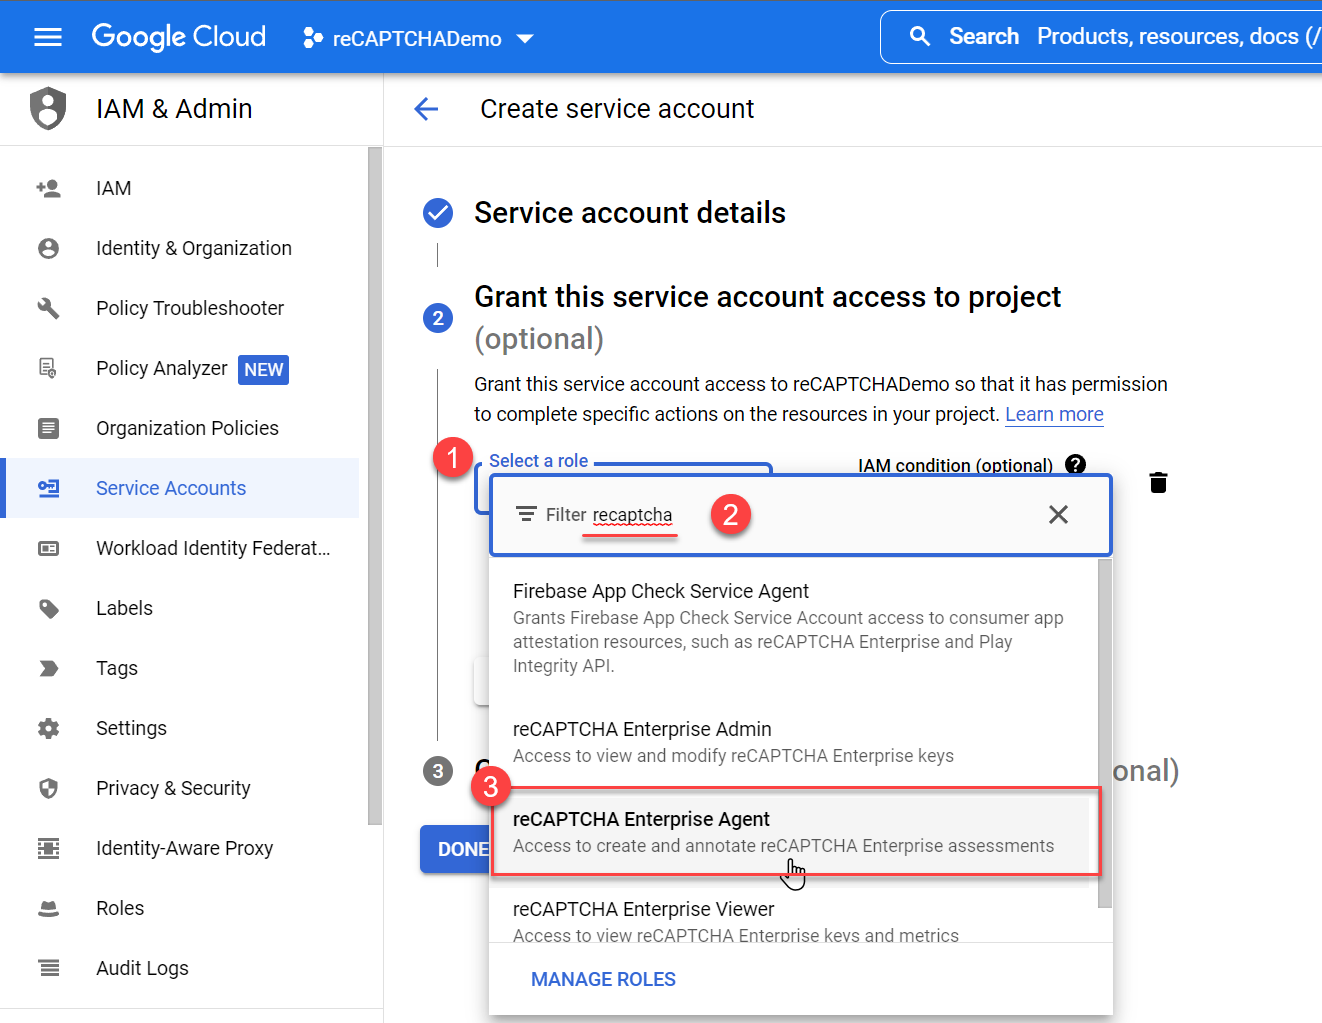This screenshot has width=1322, height=1023.
Task: Open Tags page
Action: pyautogui.click(x=117, y=668)
